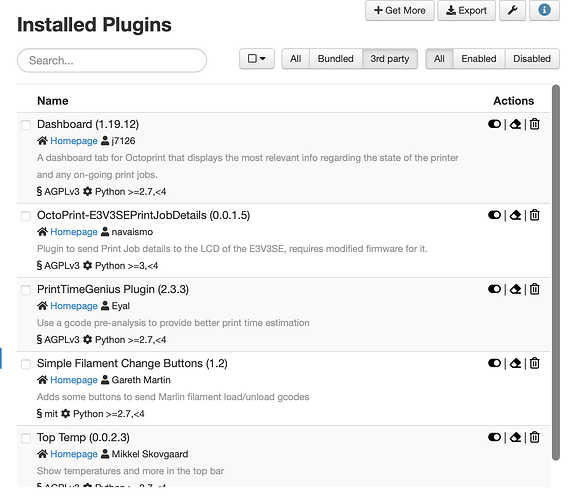571x500 pixels.
Task: Select the All filter beside Bundled
Action: pos(296,59)
